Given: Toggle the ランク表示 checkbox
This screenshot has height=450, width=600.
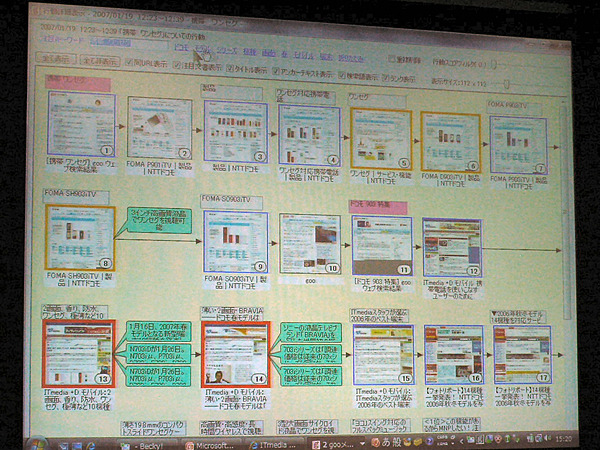Looking at the screenshot, I should [386, 78].
